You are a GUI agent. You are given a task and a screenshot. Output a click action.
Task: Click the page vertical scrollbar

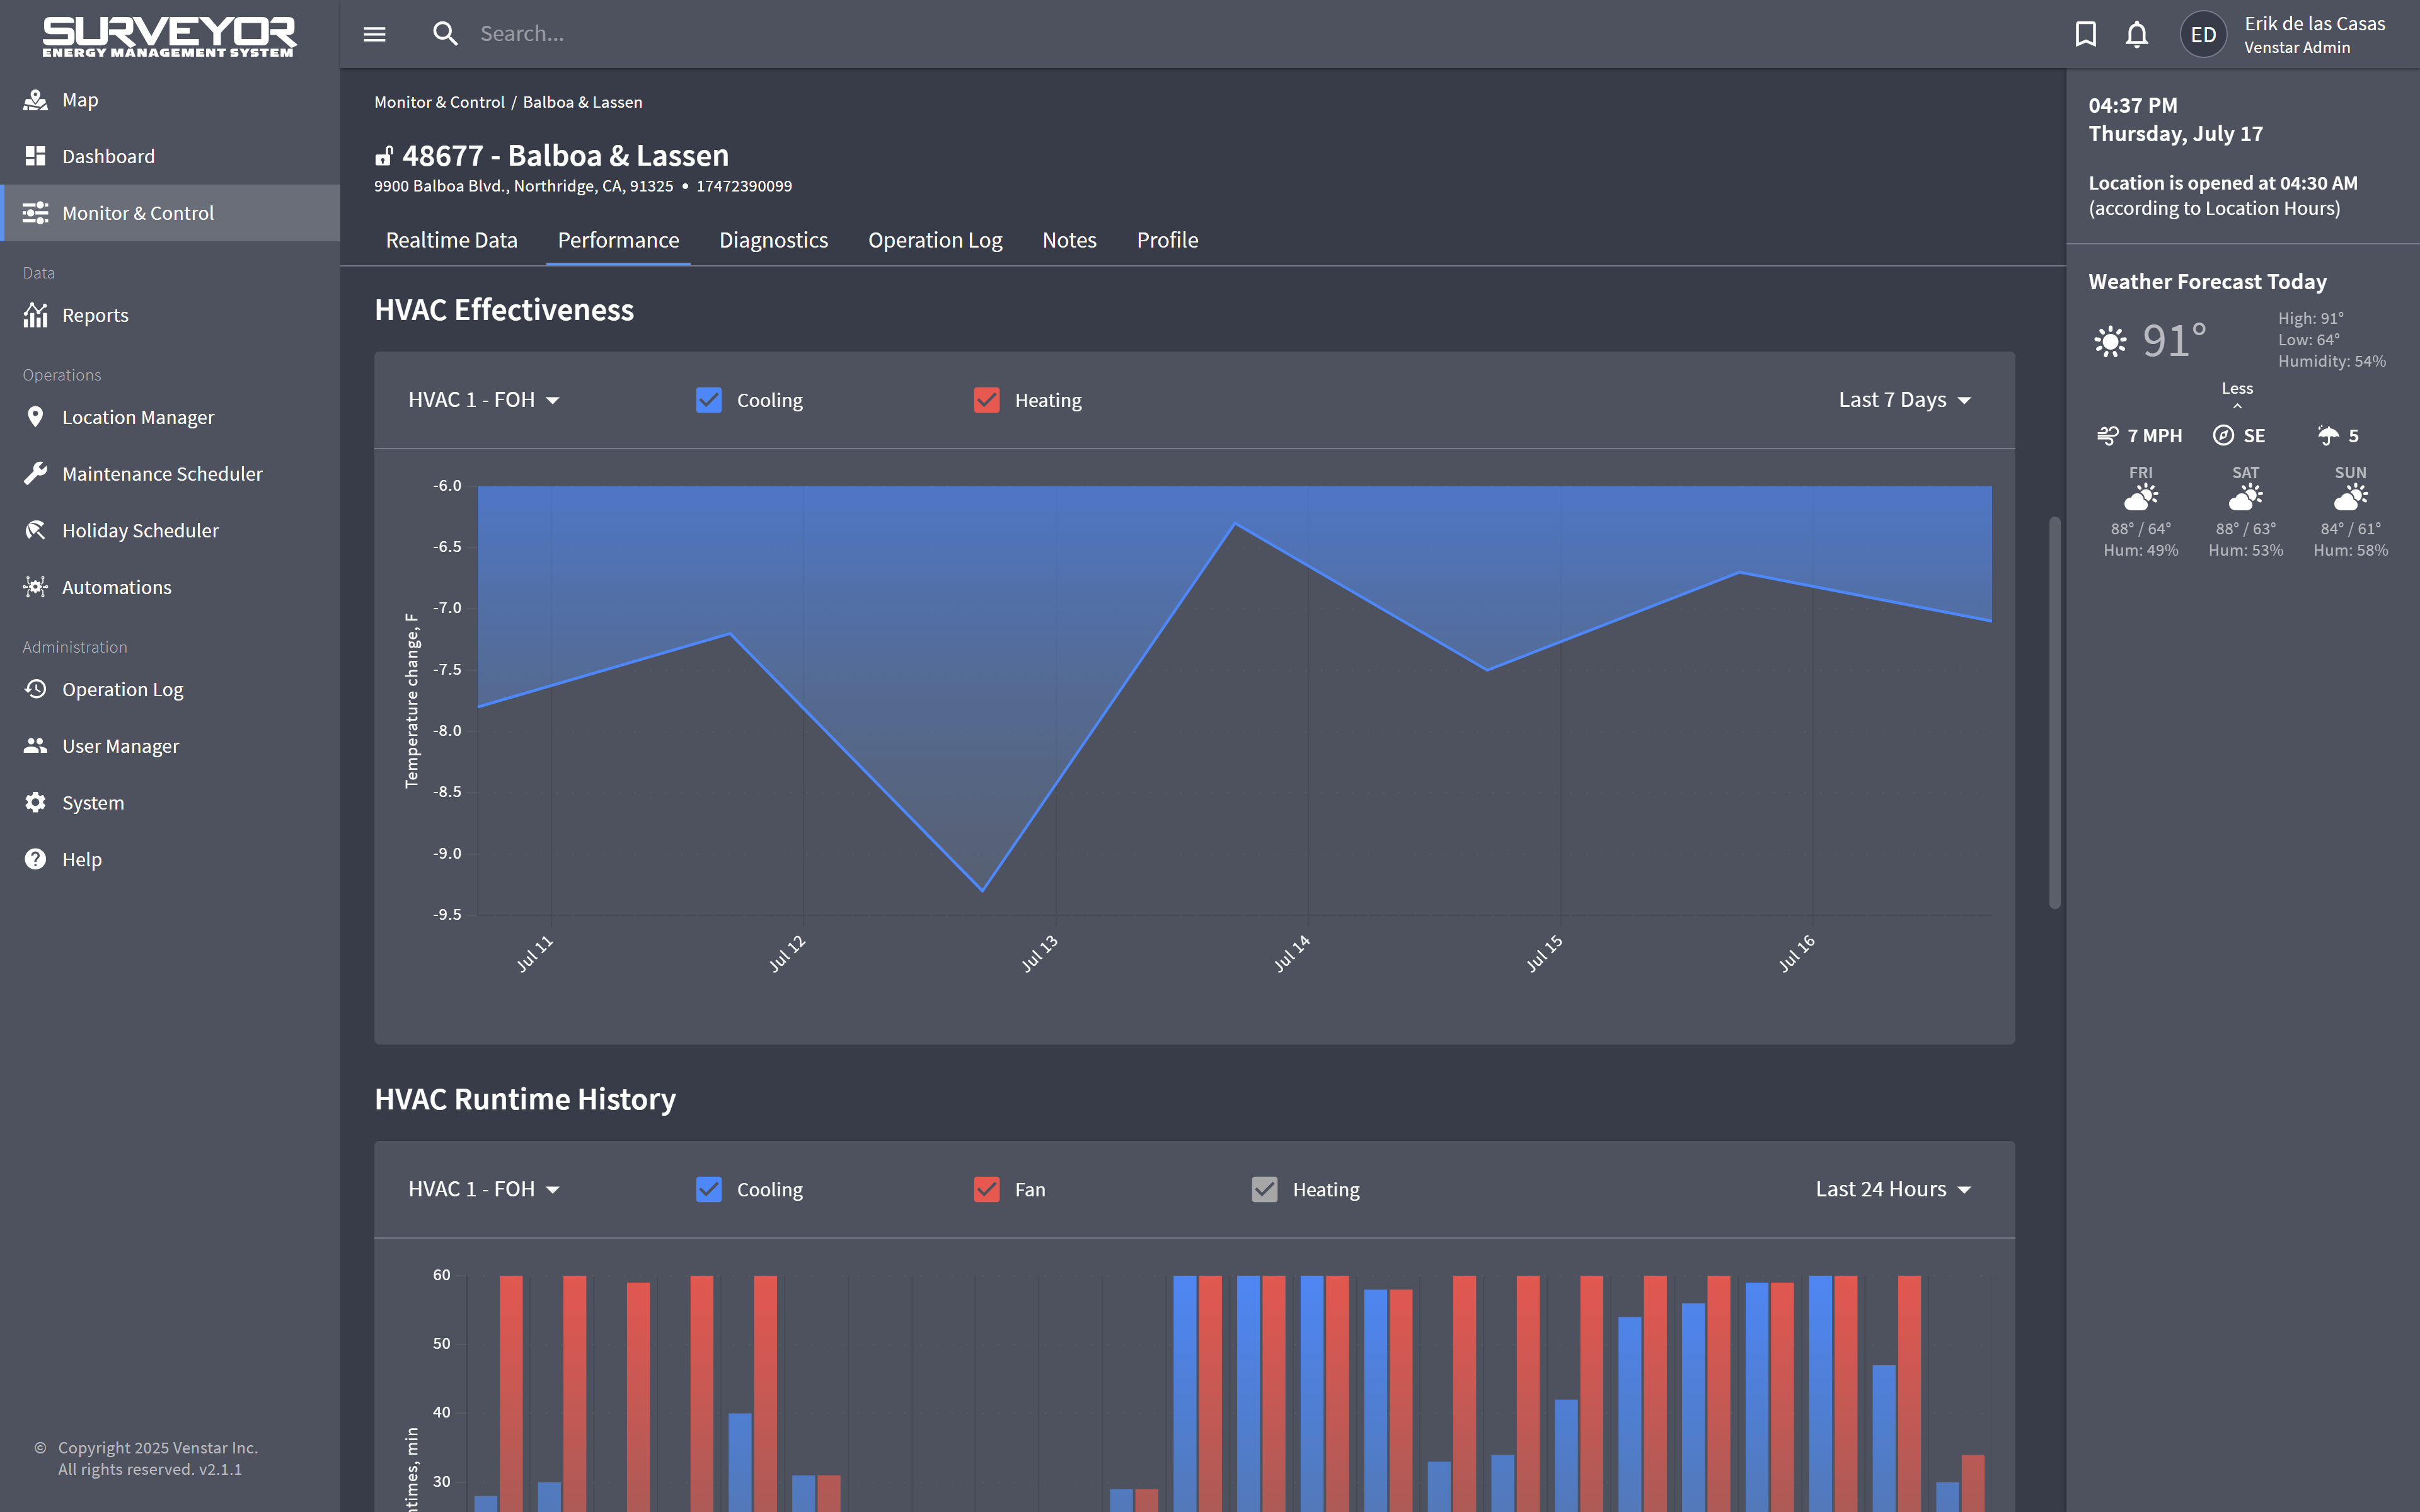[2054, 712]
